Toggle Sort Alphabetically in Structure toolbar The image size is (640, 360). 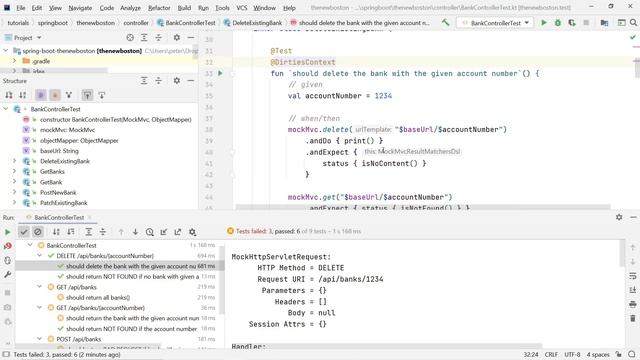[x=23, y=95]
